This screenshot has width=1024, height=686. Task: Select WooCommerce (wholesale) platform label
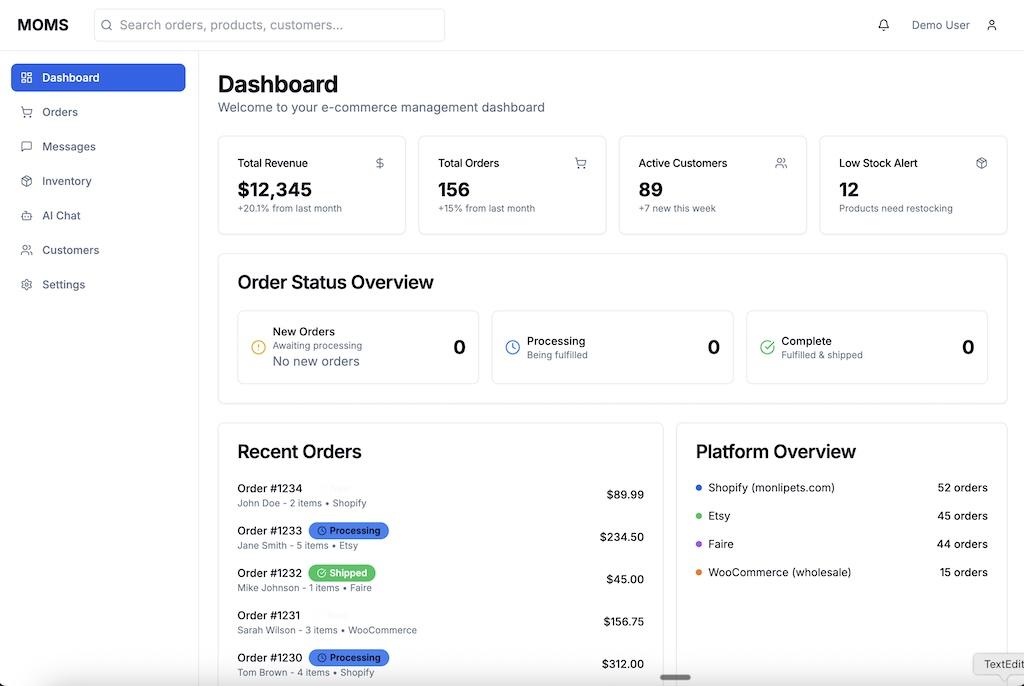(x=780, y=572)
